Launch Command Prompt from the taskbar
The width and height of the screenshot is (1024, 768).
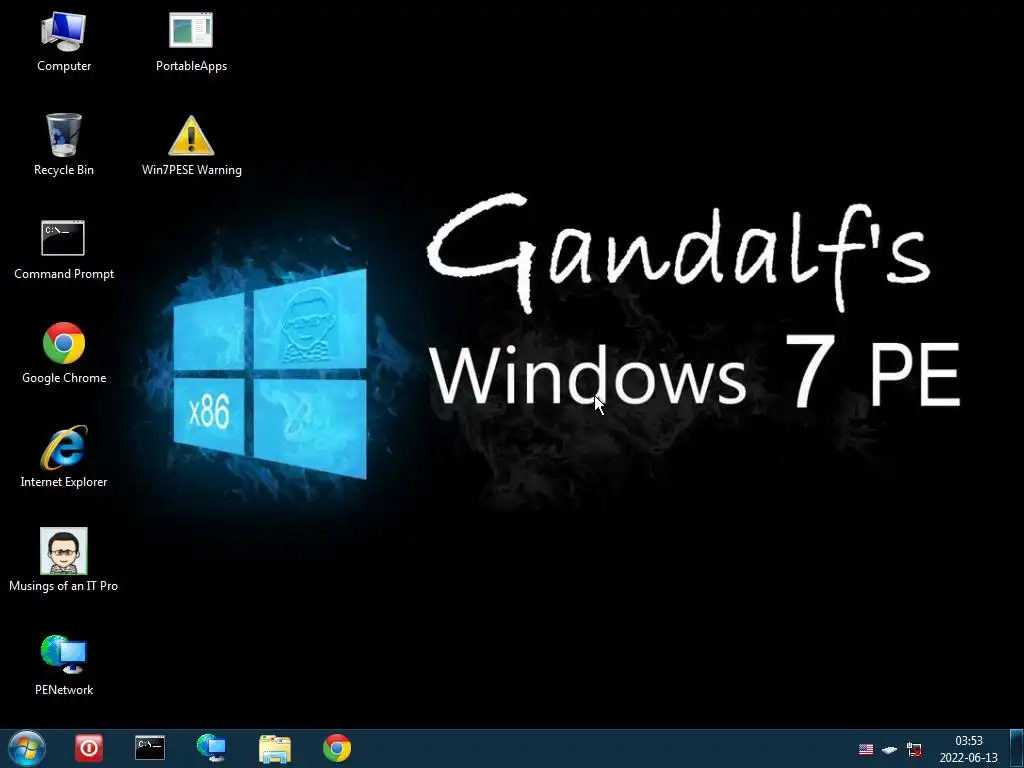pyautogui.click(x=150, y=748)
